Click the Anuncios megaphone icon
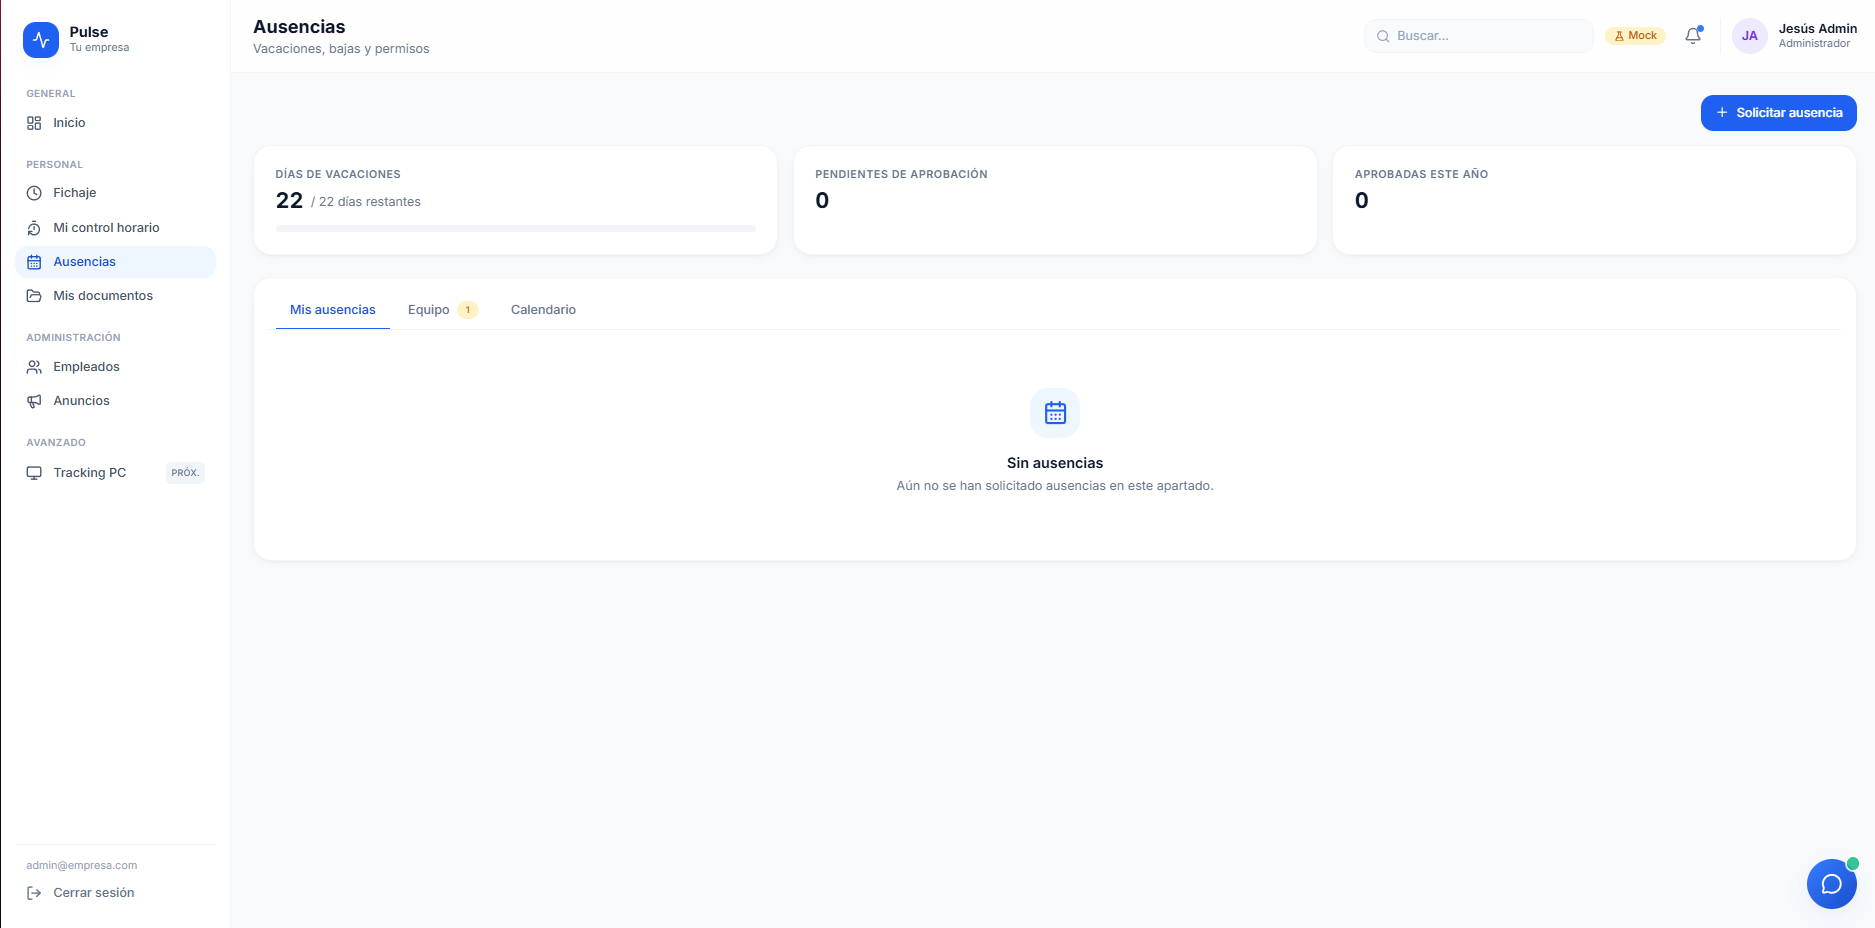This screenshot has width=1875, height=928. pos(34,401)
